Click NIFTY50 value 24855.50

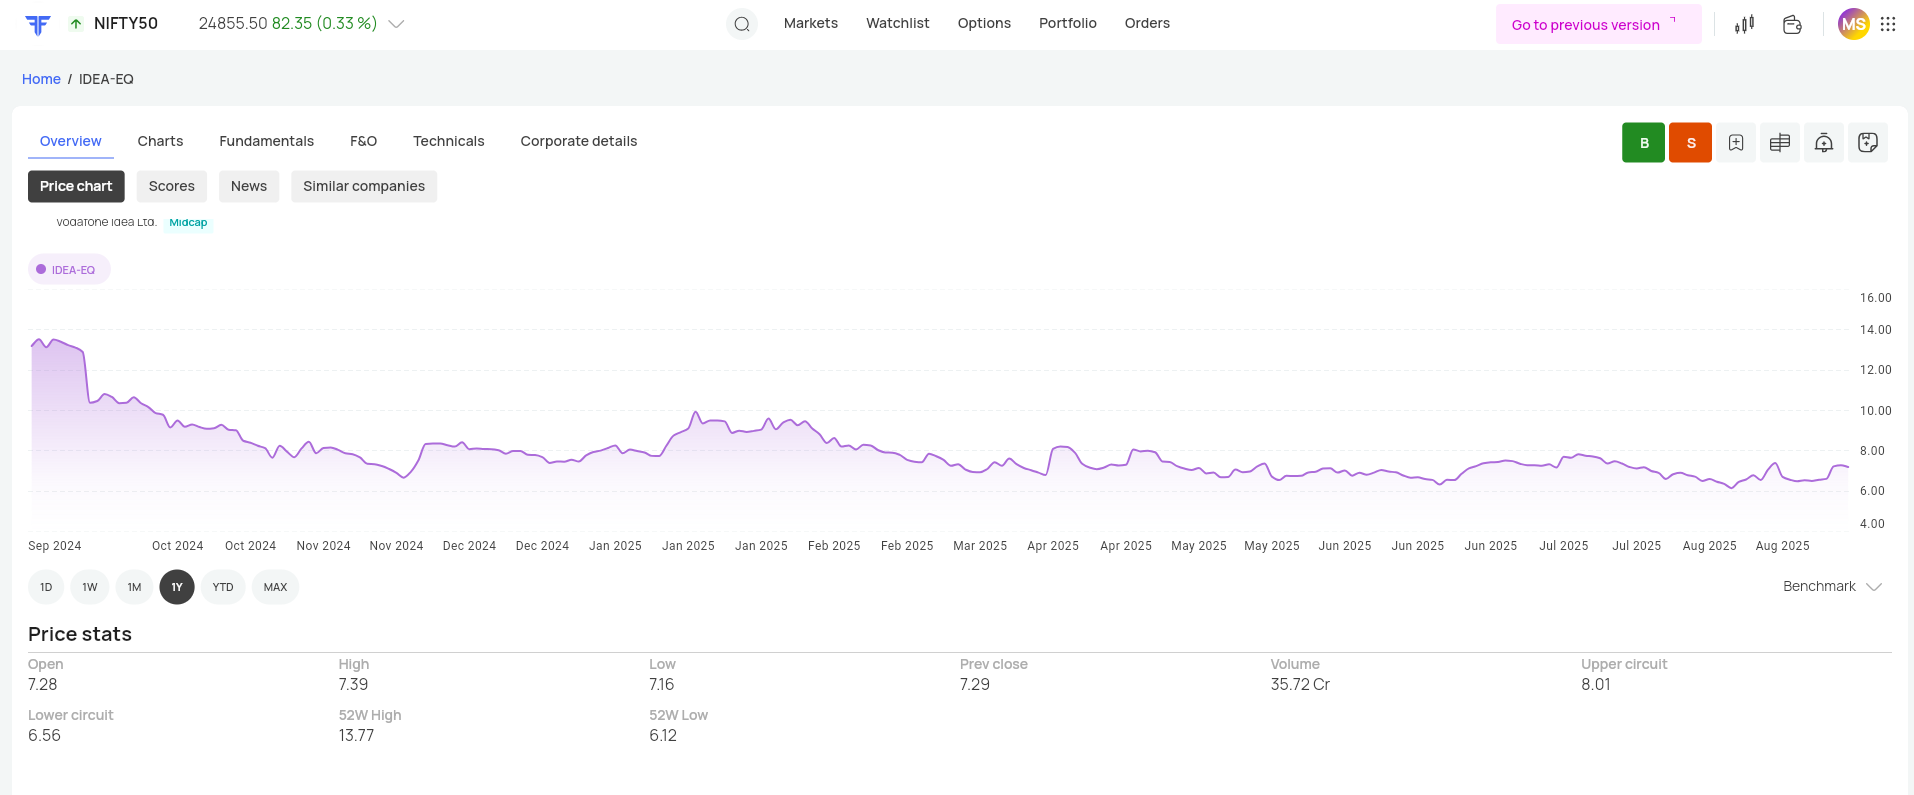pyautogui.click(x=233, y=23)
